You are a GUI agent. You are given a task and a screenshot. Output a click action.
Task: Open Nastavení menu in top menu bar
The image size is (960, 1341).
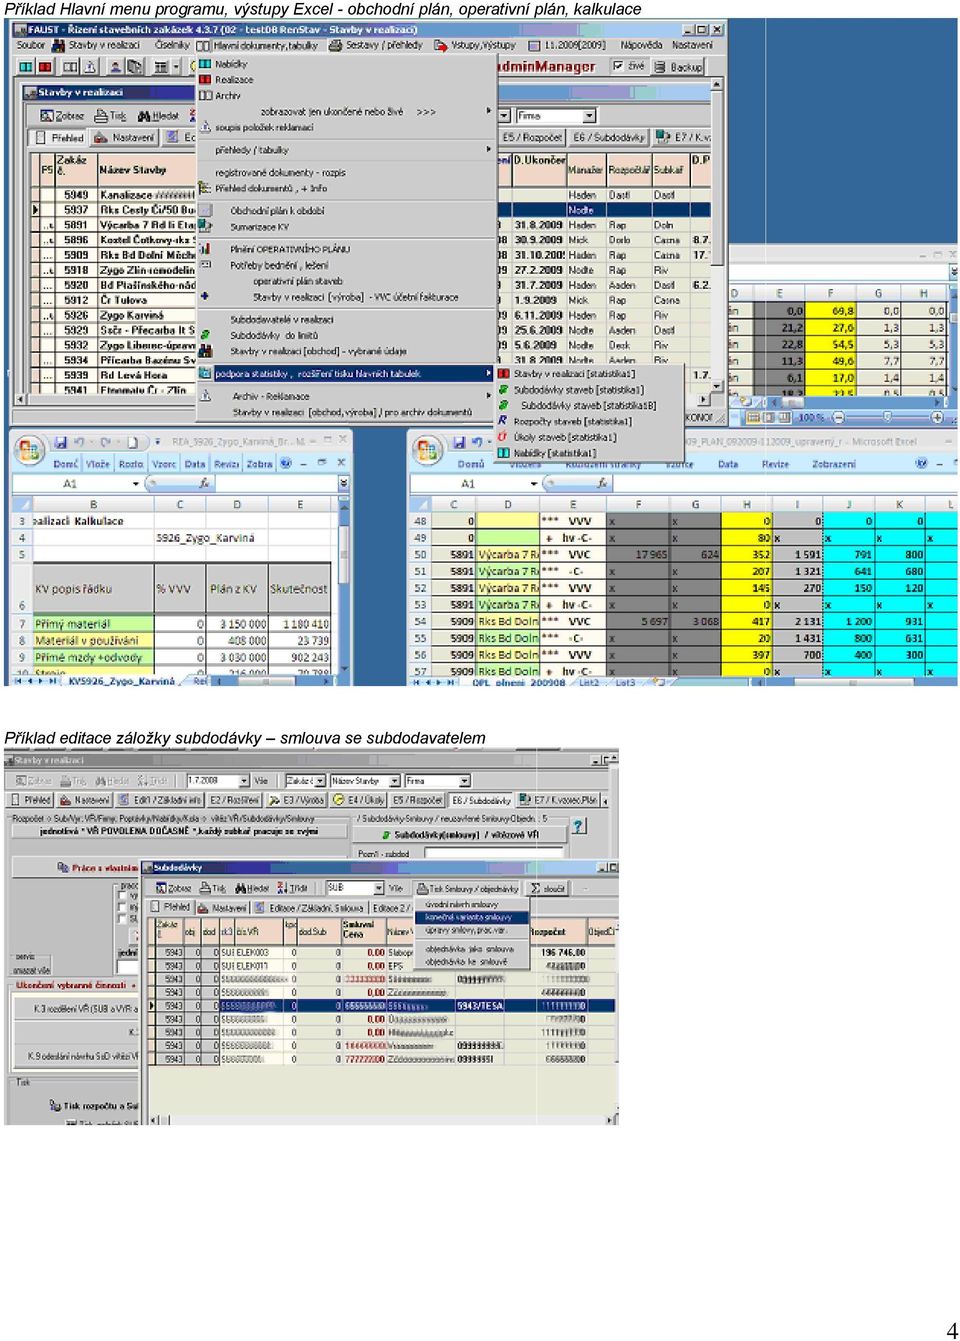tap(692, 45)
